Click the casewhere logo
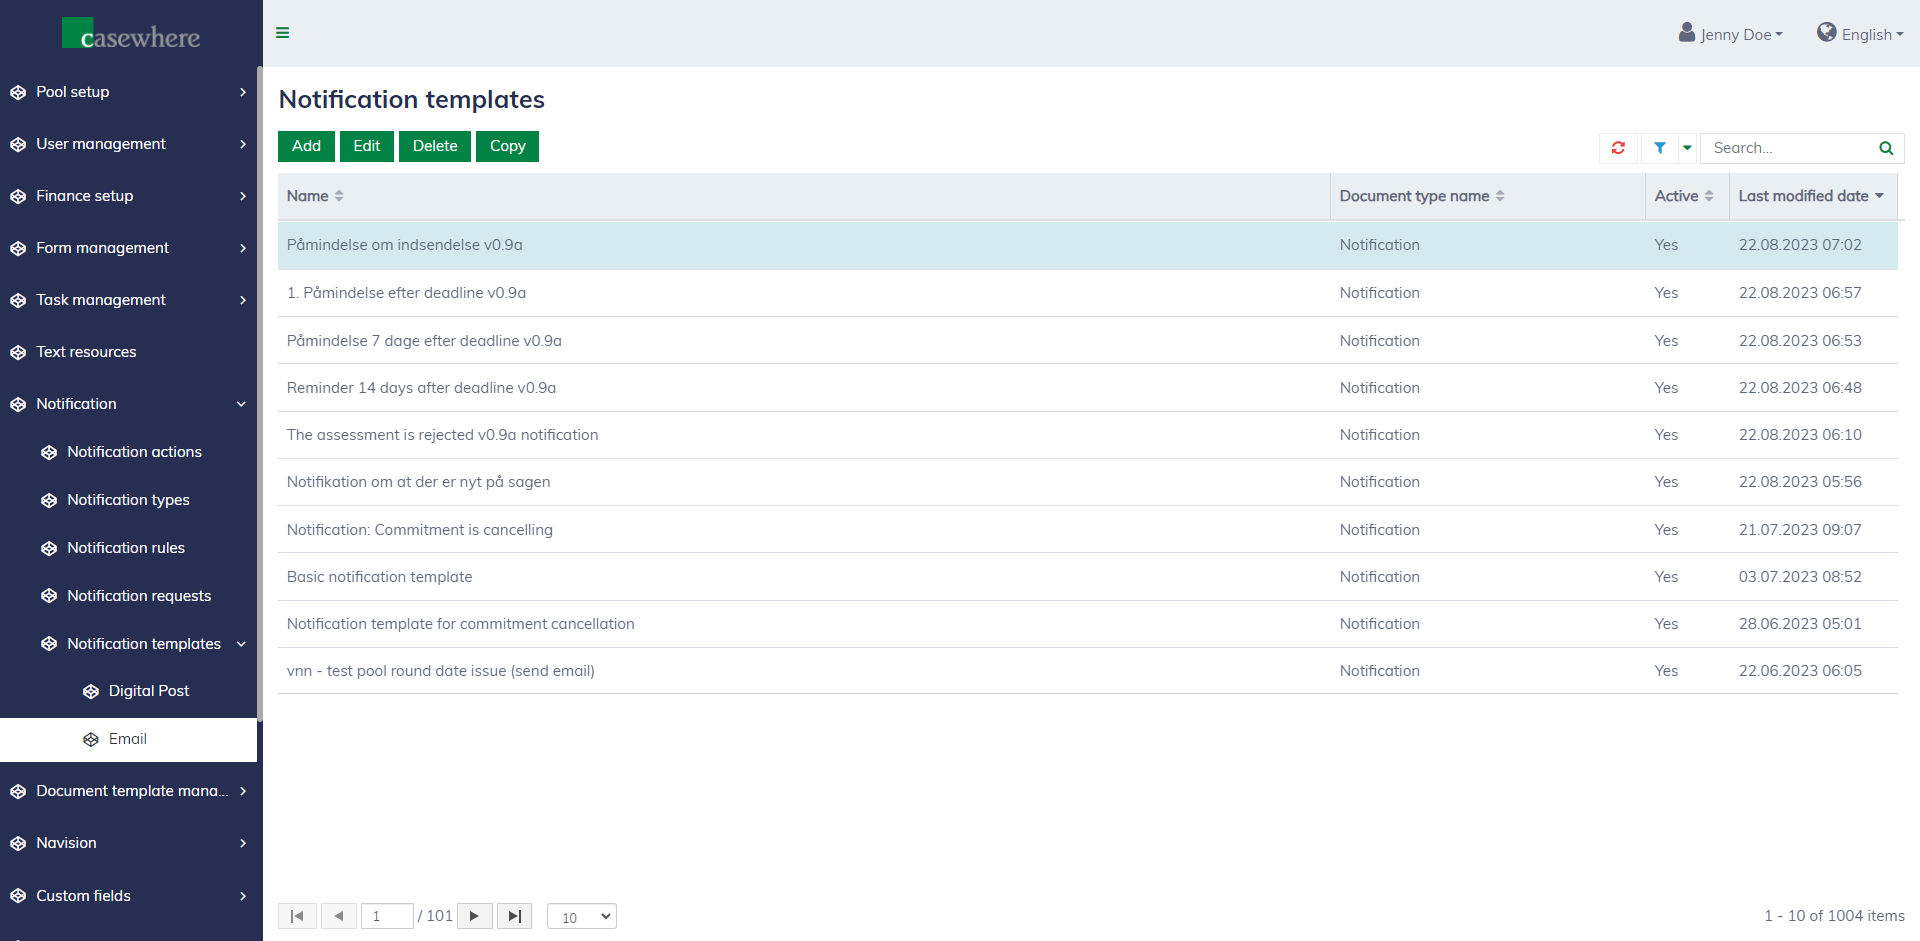 click(x=131, y=35)
